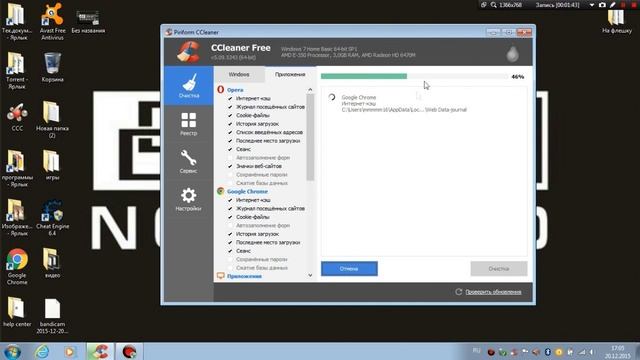The height and width of the screenshot is (360, 640).
Task: Open the Реестр (Registry) section
Action: tap(189, 124)
